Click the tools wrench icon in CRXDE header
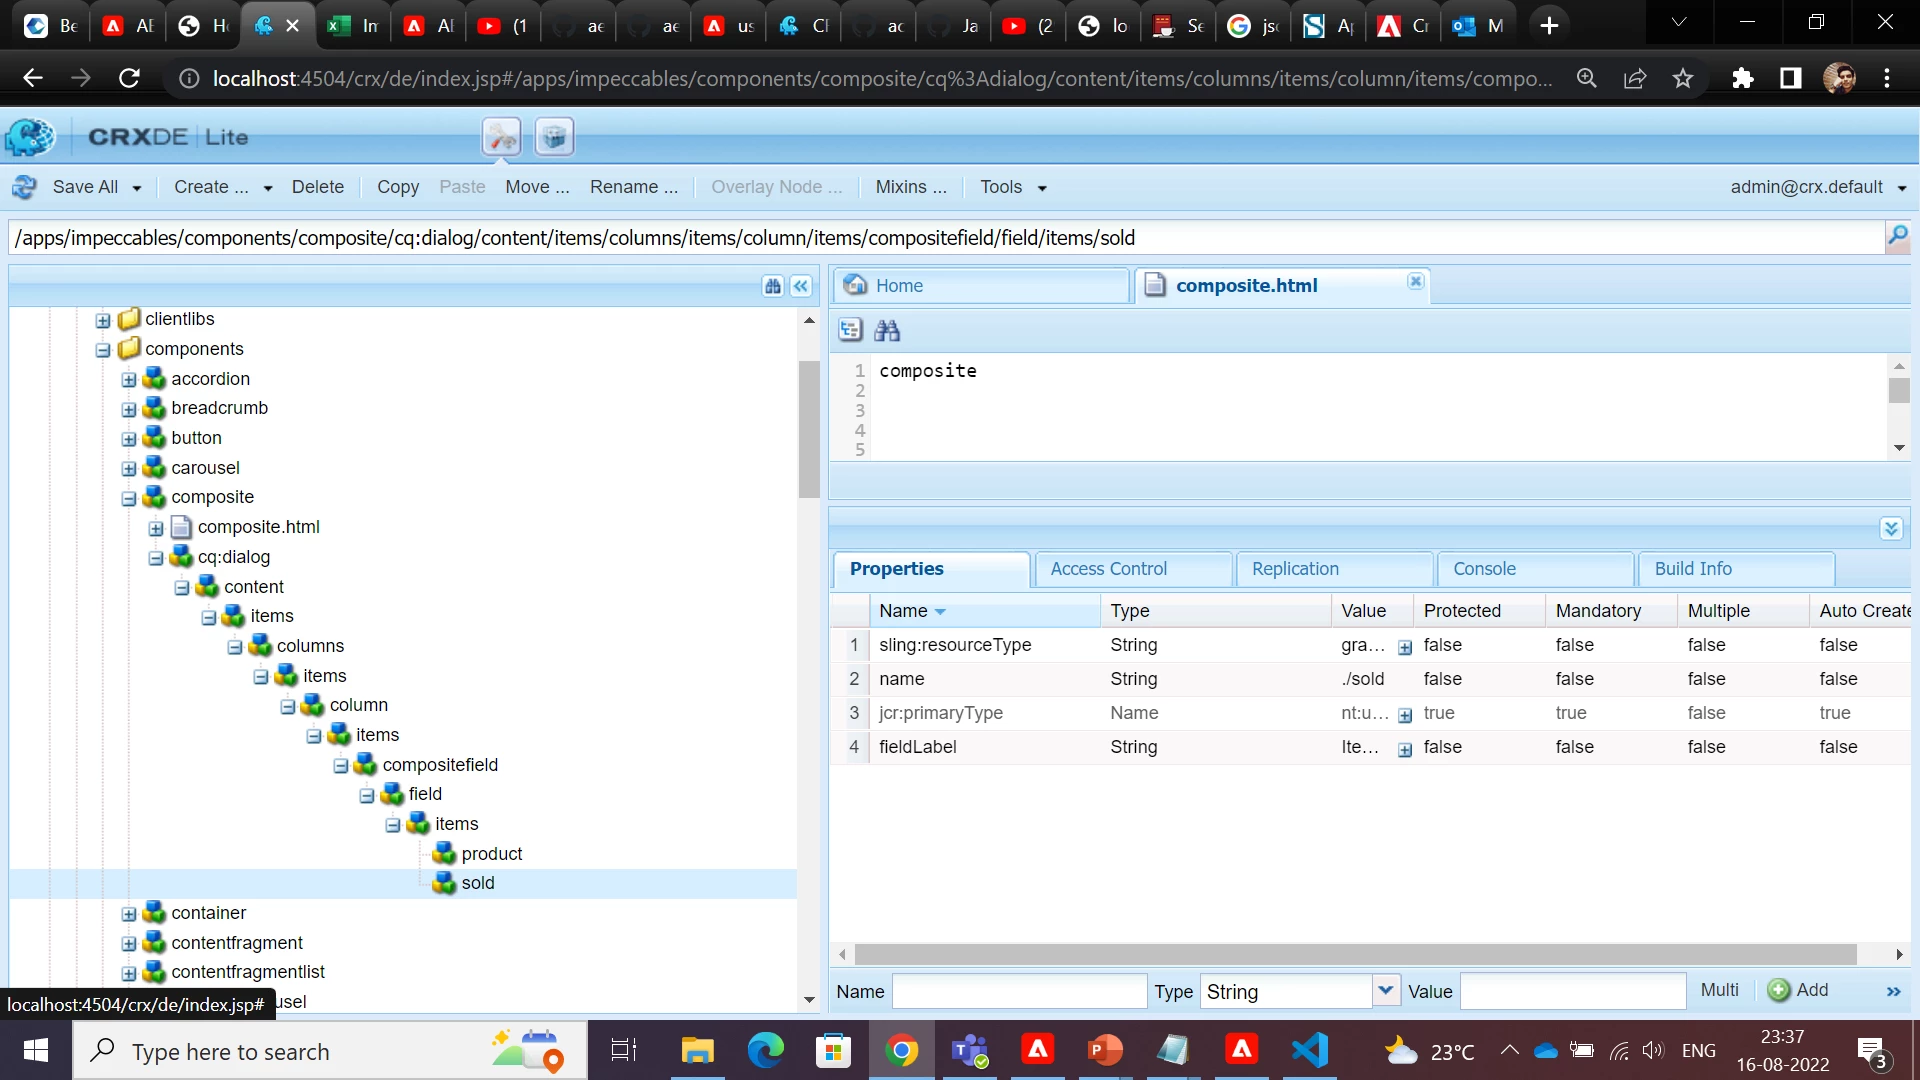 click(x=502, y=137)
